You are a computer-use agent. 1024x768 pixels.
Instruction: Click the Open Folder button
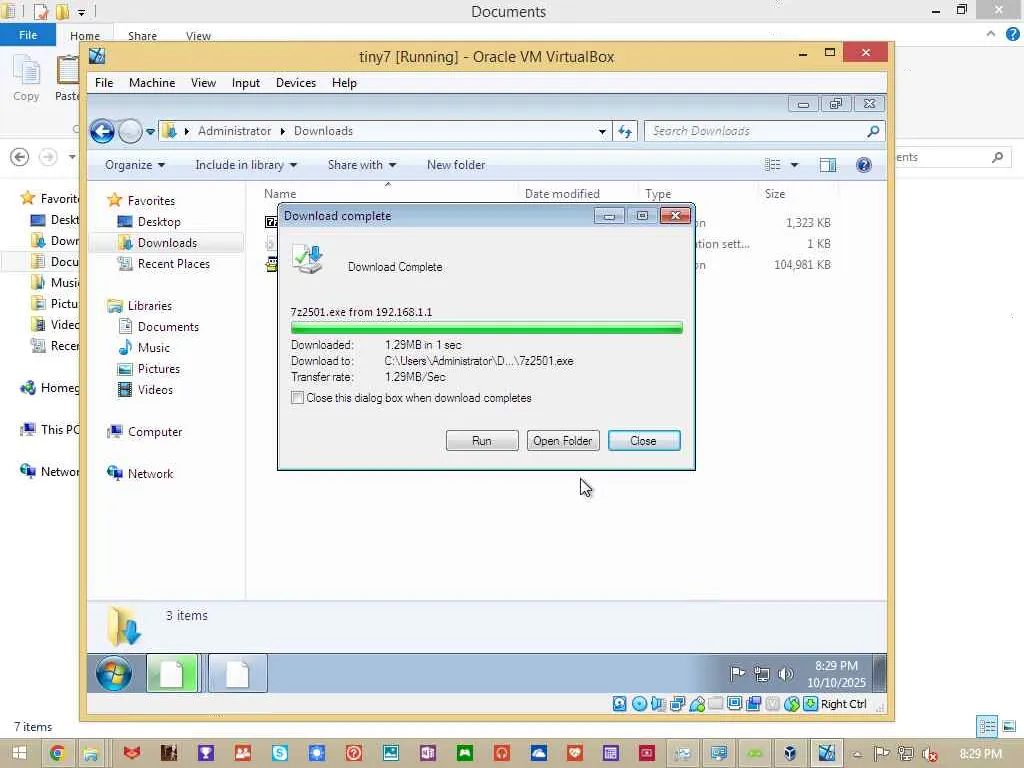tap(563, 441)
